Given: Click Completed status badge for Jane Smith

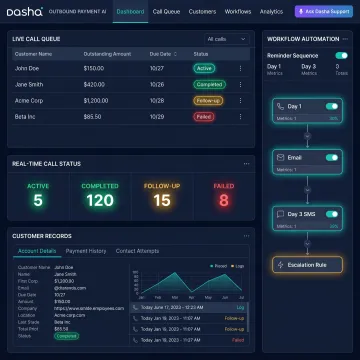Looking at the screenshot, I should tap(209, 85).
